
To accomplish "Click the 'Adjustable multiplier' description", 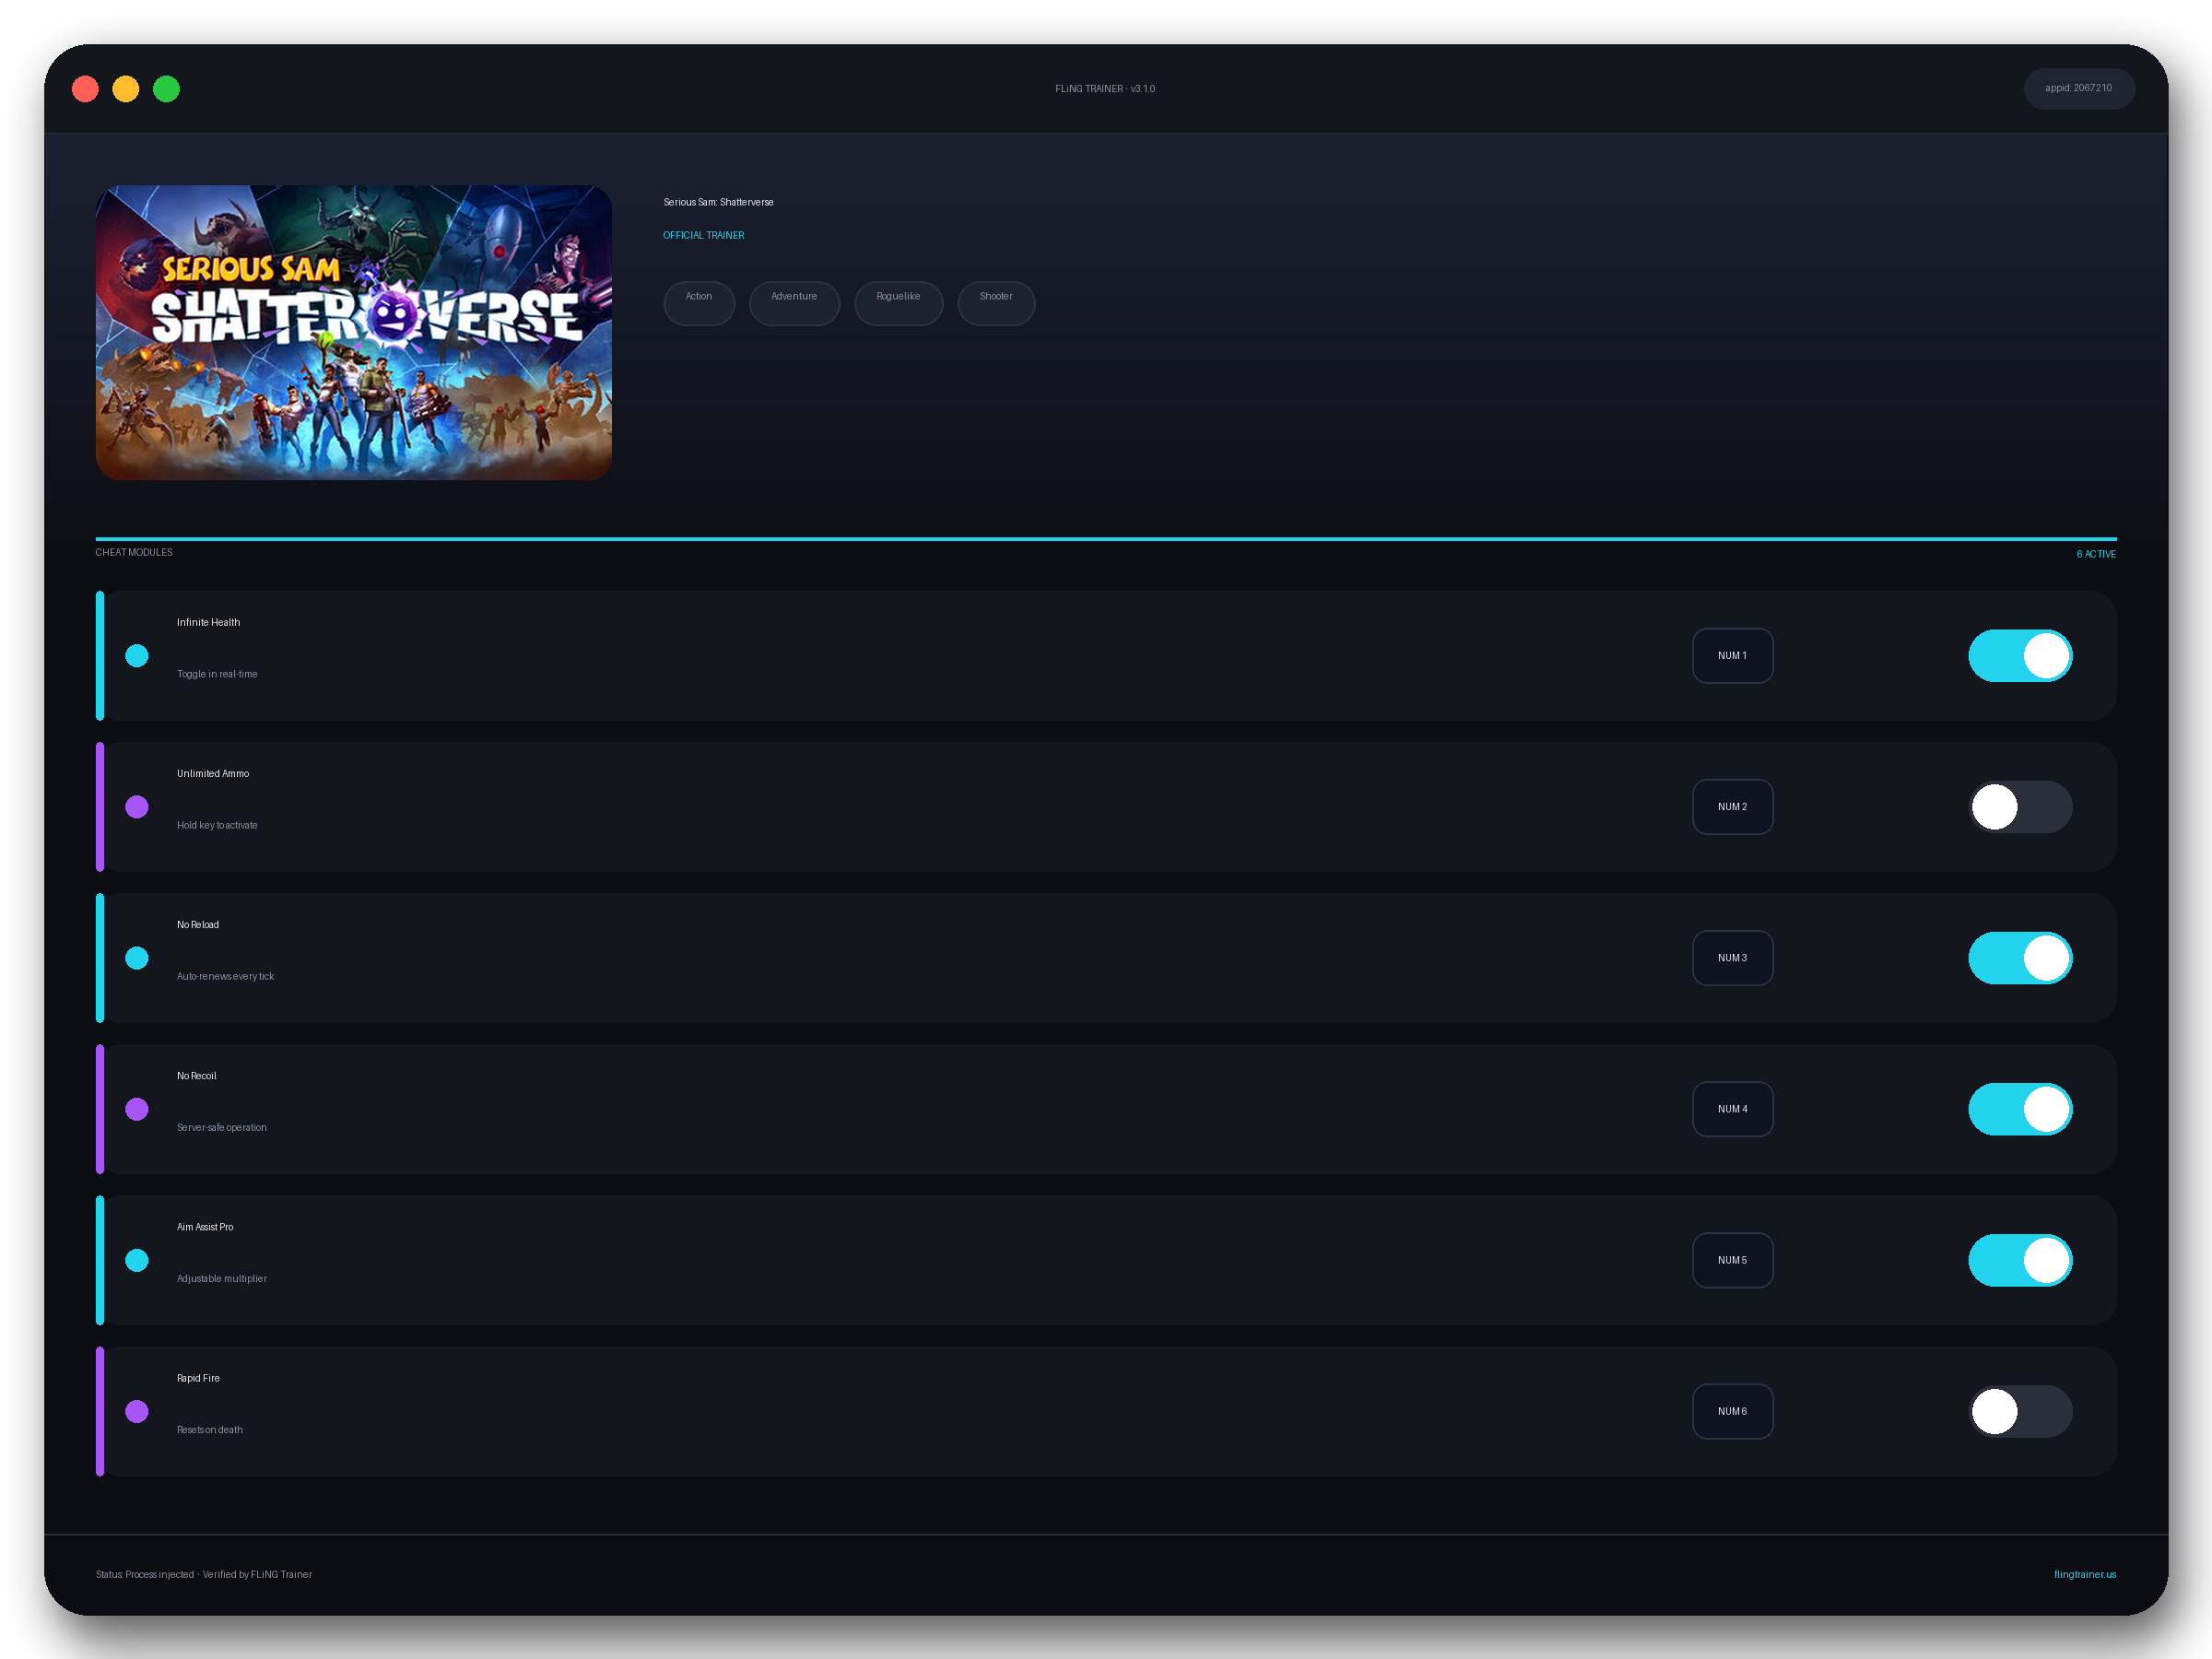I will click(x=222, y=1278).
